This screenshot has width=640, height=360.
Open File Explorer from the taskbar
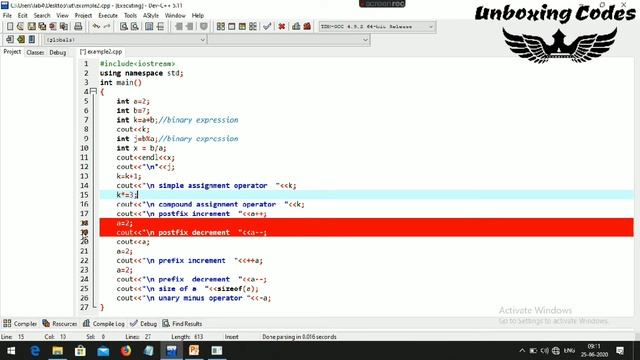tap(58, 351)
